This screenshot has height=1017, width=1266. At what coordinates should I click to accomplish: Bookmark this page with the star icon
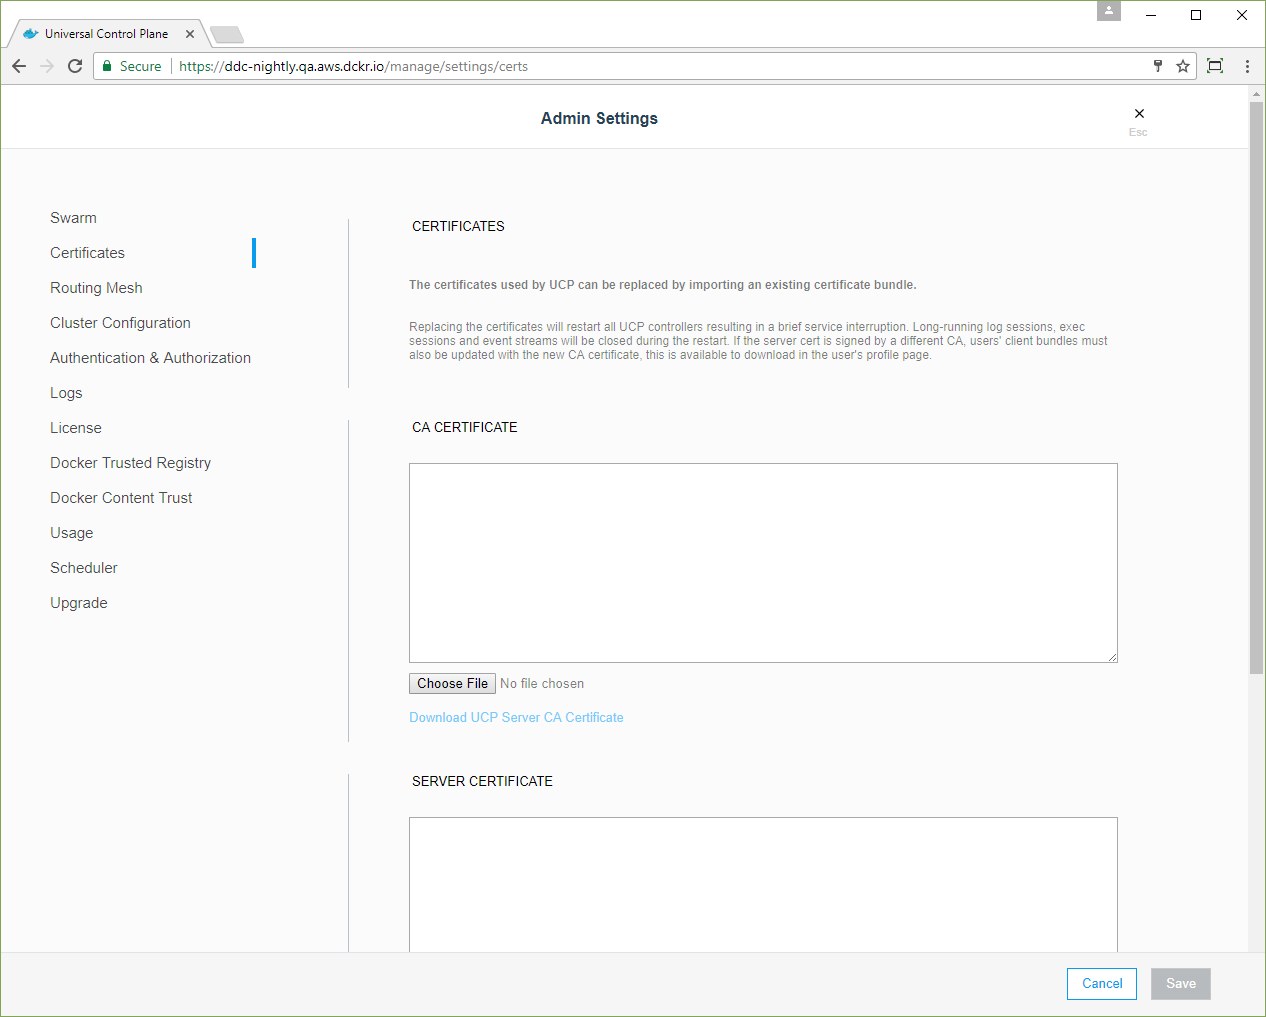click(1183, 66)
